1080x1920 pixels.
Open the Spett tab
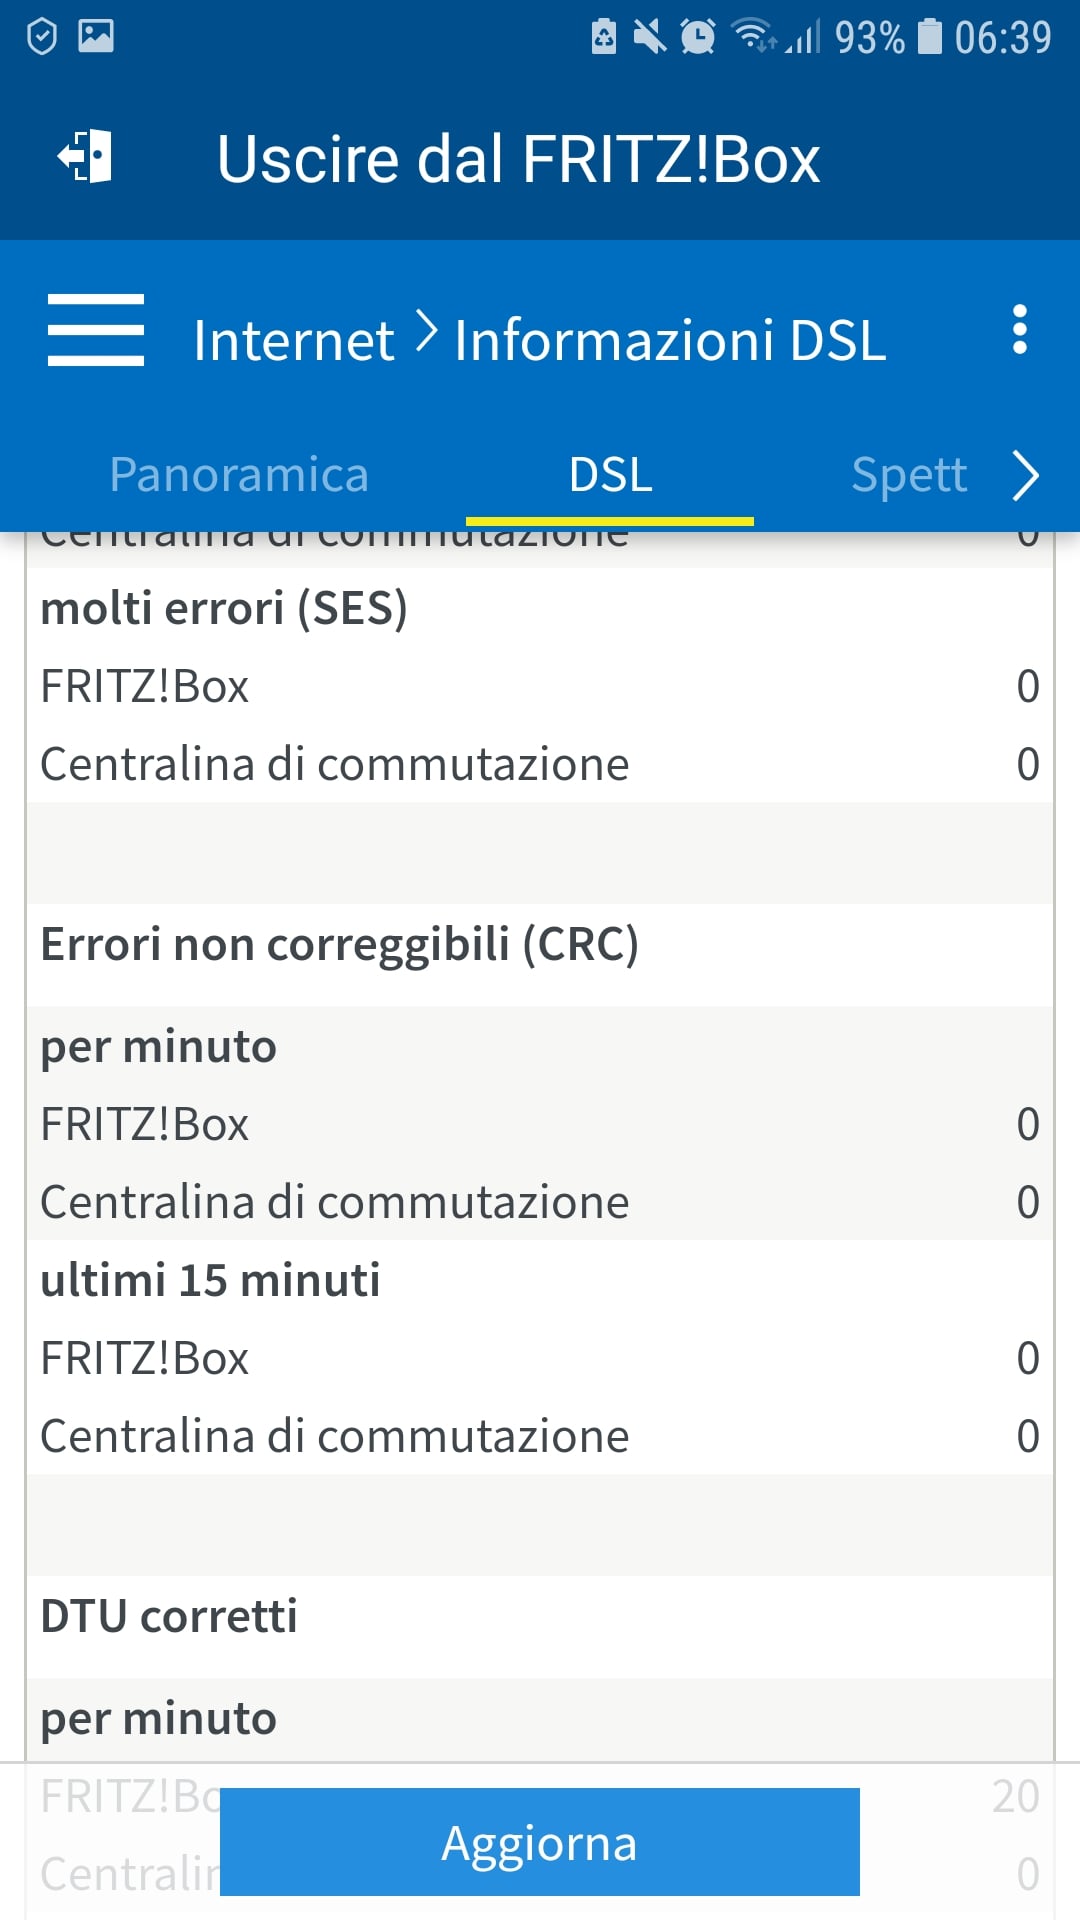(x=909, y=474)
